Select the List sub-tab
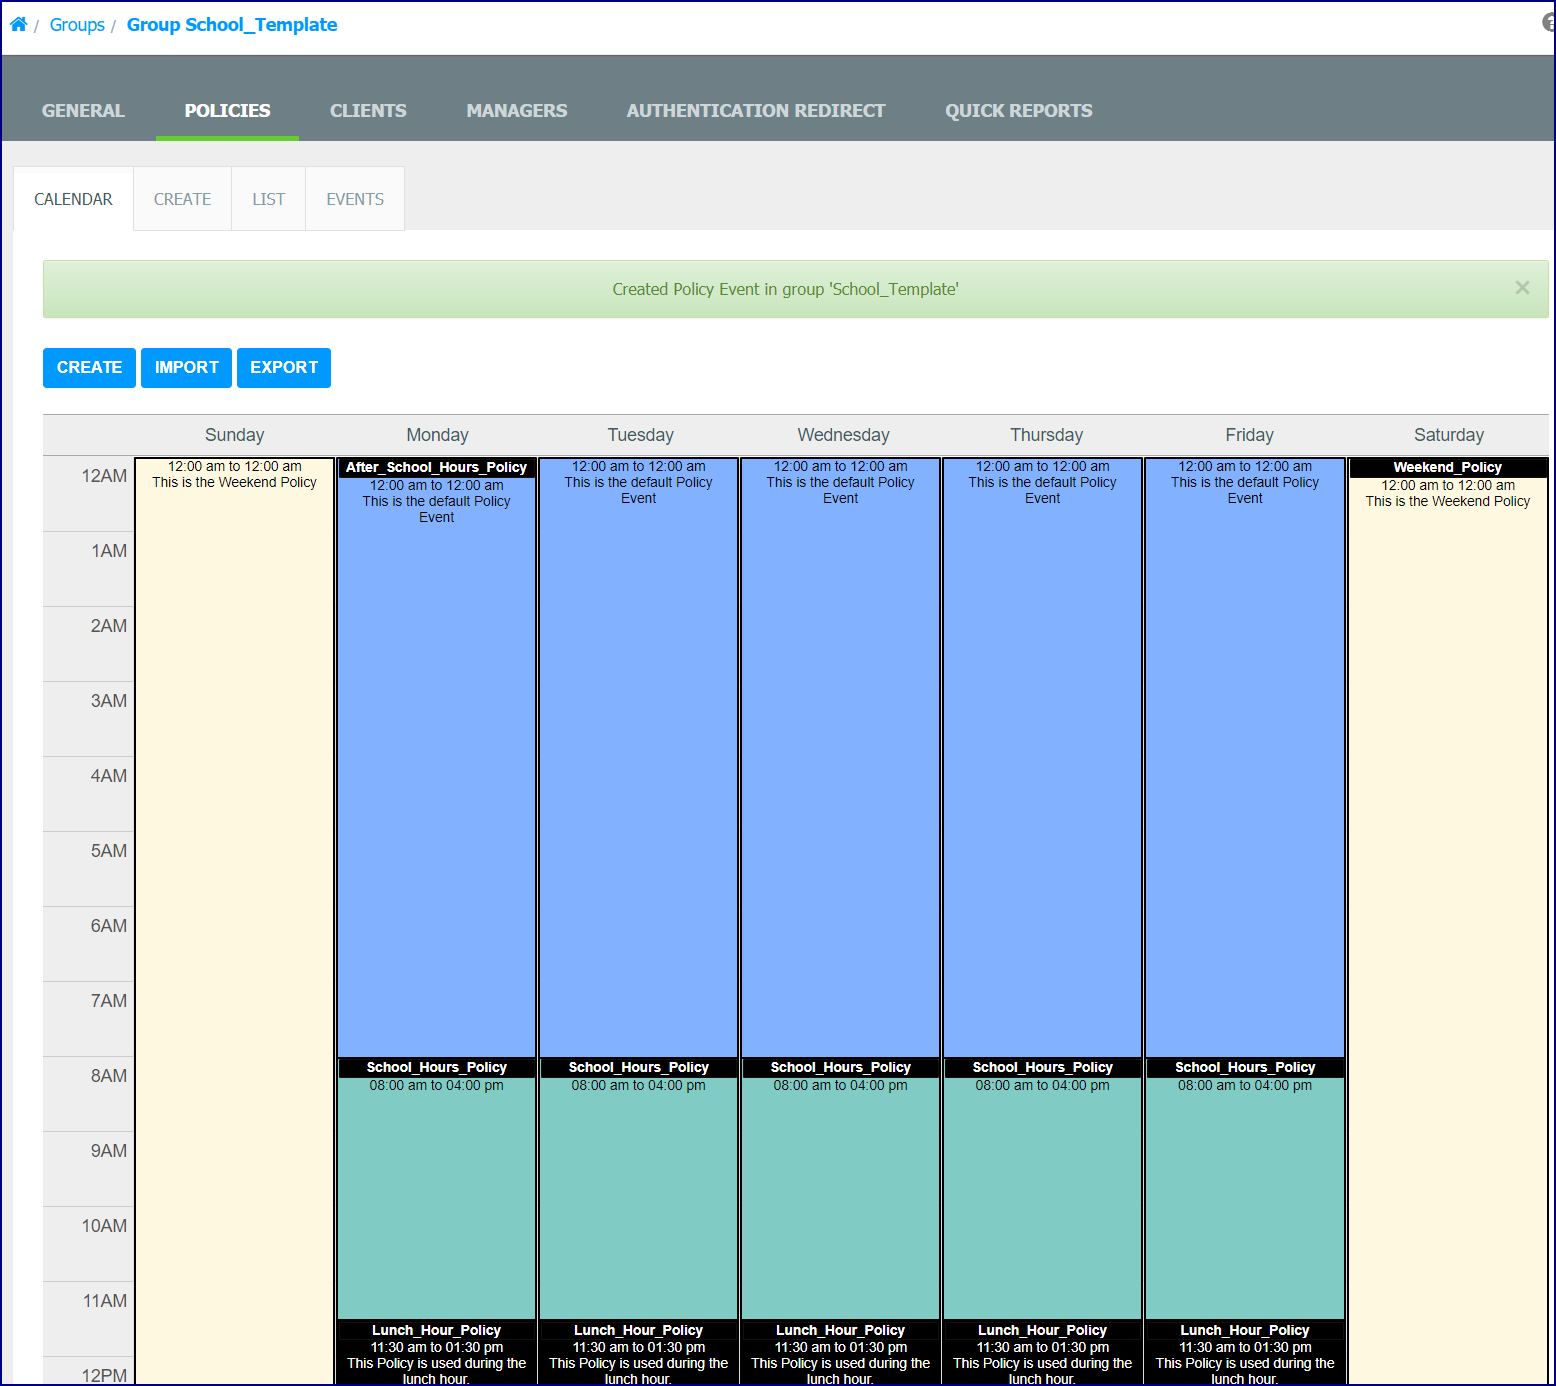Image resolution: width=1556 pixels, height=1386 pixels. [x=268, y=199]
